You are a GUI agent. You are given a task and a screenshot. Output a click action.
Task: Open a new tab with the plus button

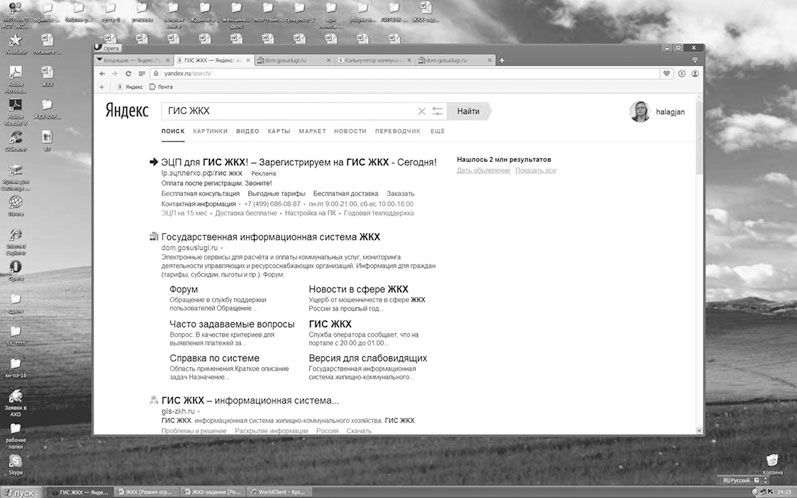[502, 60]
